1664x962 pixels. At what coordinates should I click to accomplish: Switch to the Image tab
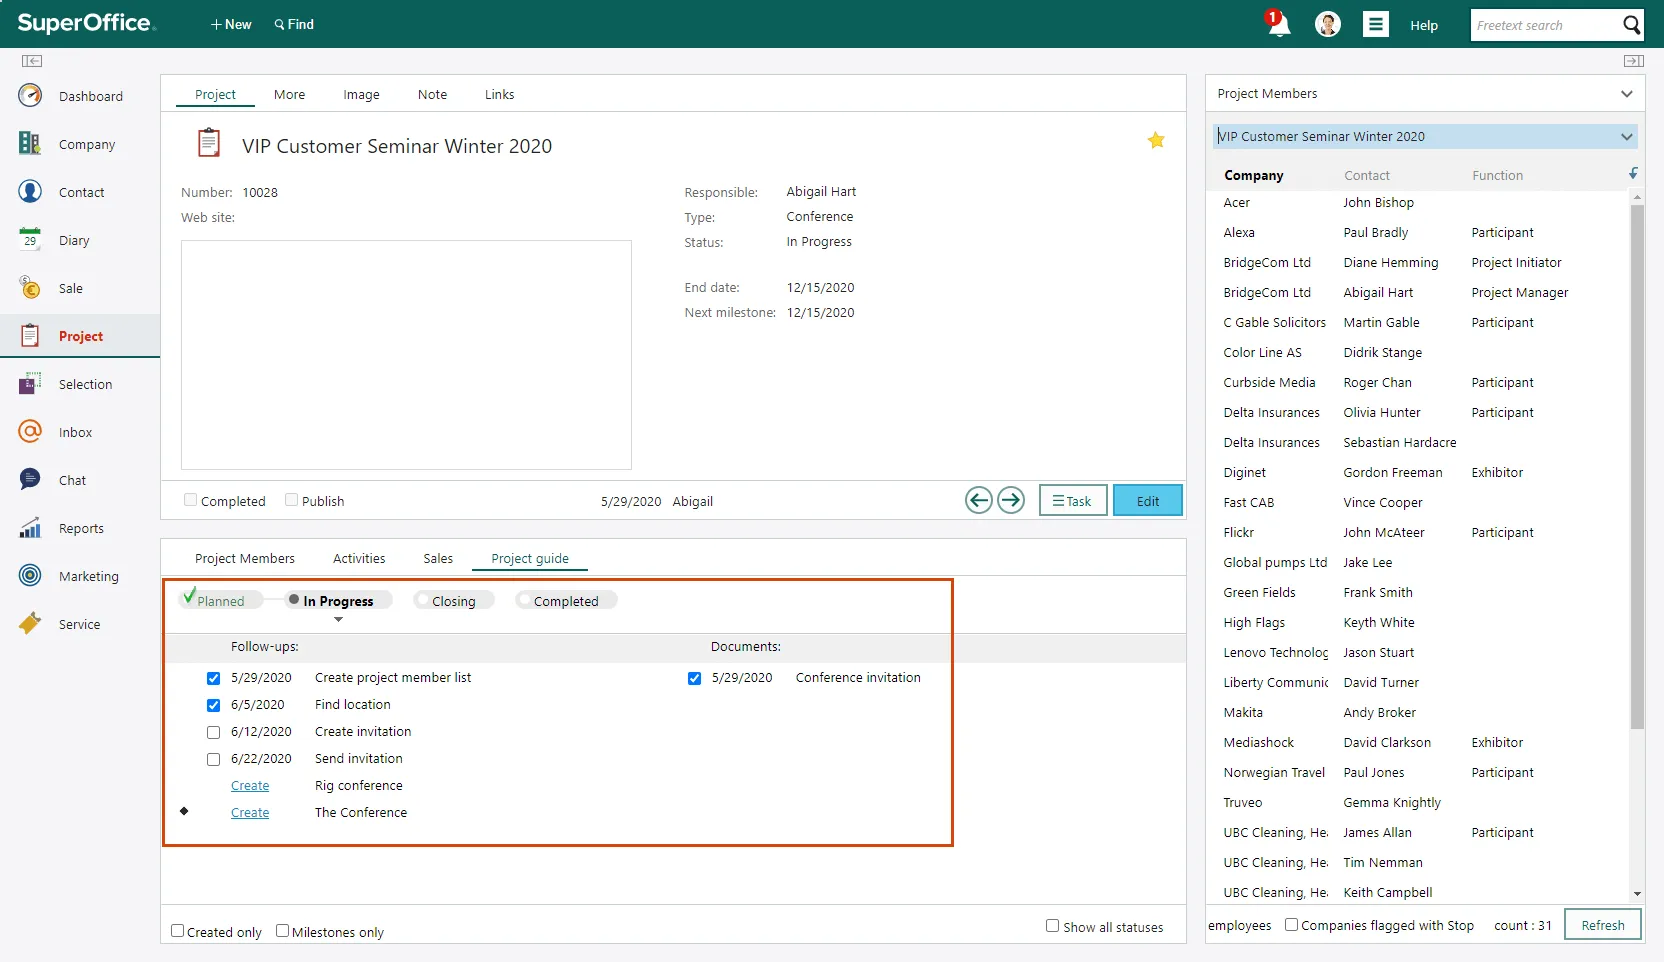pos(361,94)
